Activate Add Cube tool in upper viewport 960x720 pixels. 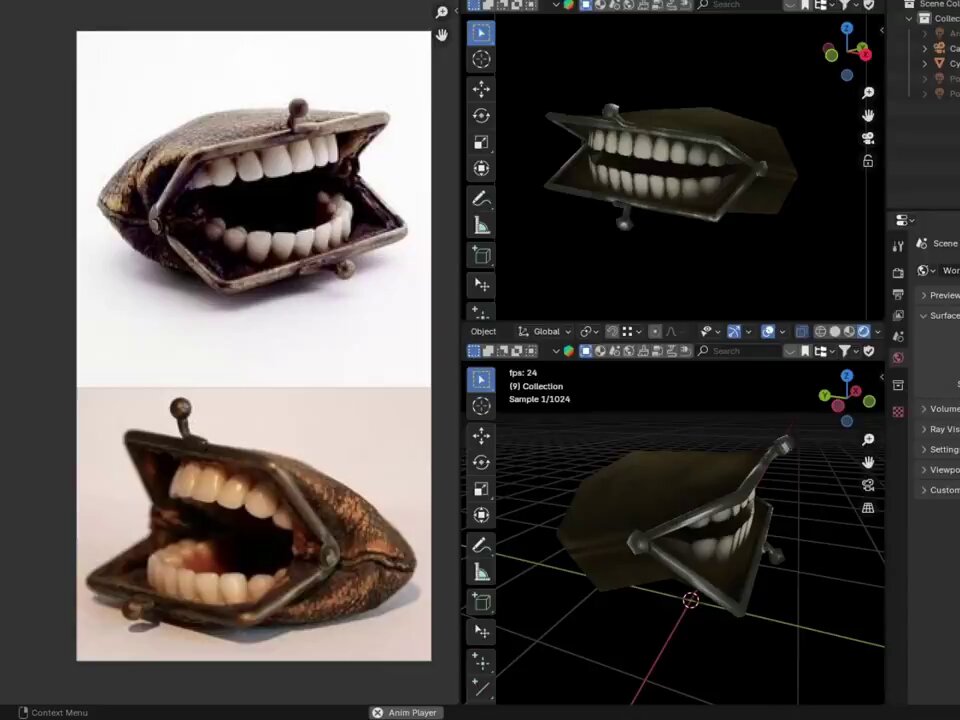(x=481, y=256)
